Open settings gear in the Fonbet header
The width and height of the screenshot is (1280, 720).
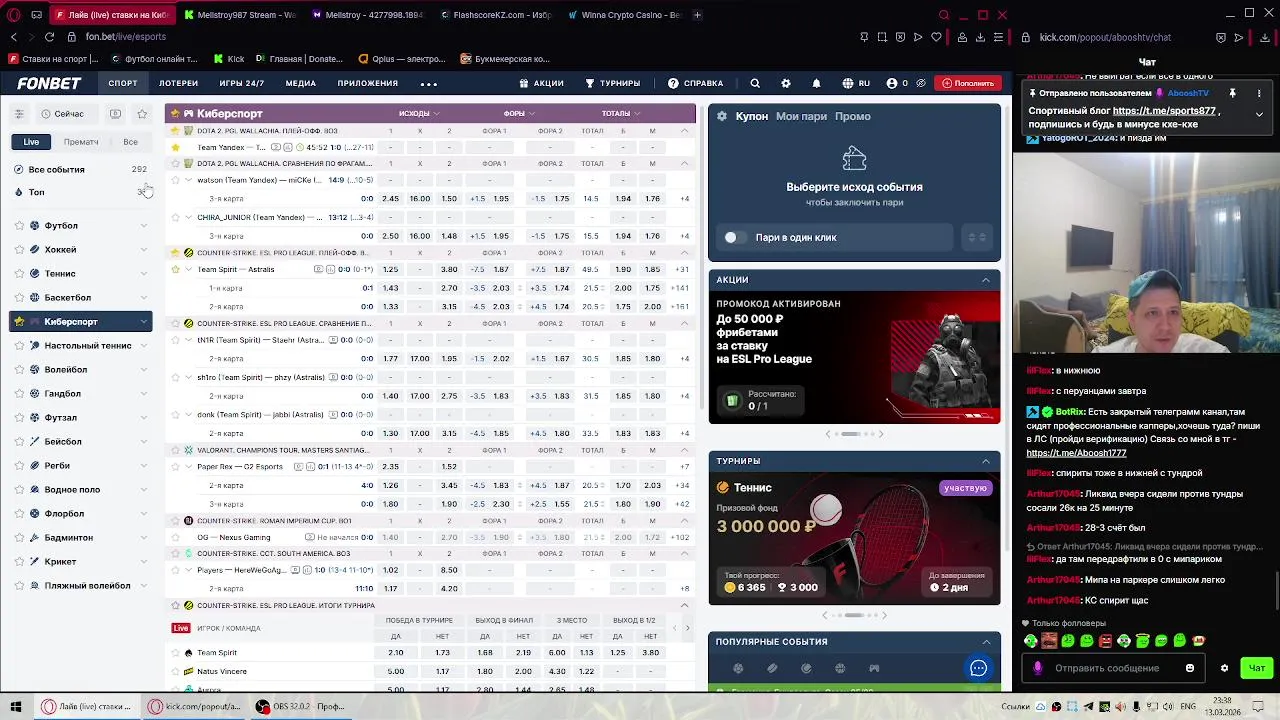(786, 83)
